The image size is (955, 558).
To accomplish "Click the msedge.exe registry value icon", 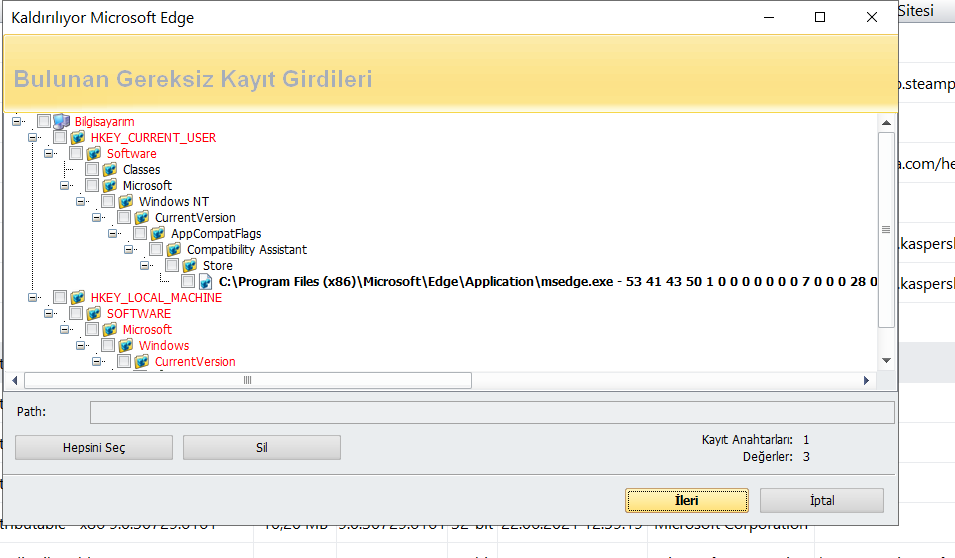I will point(206,281).
